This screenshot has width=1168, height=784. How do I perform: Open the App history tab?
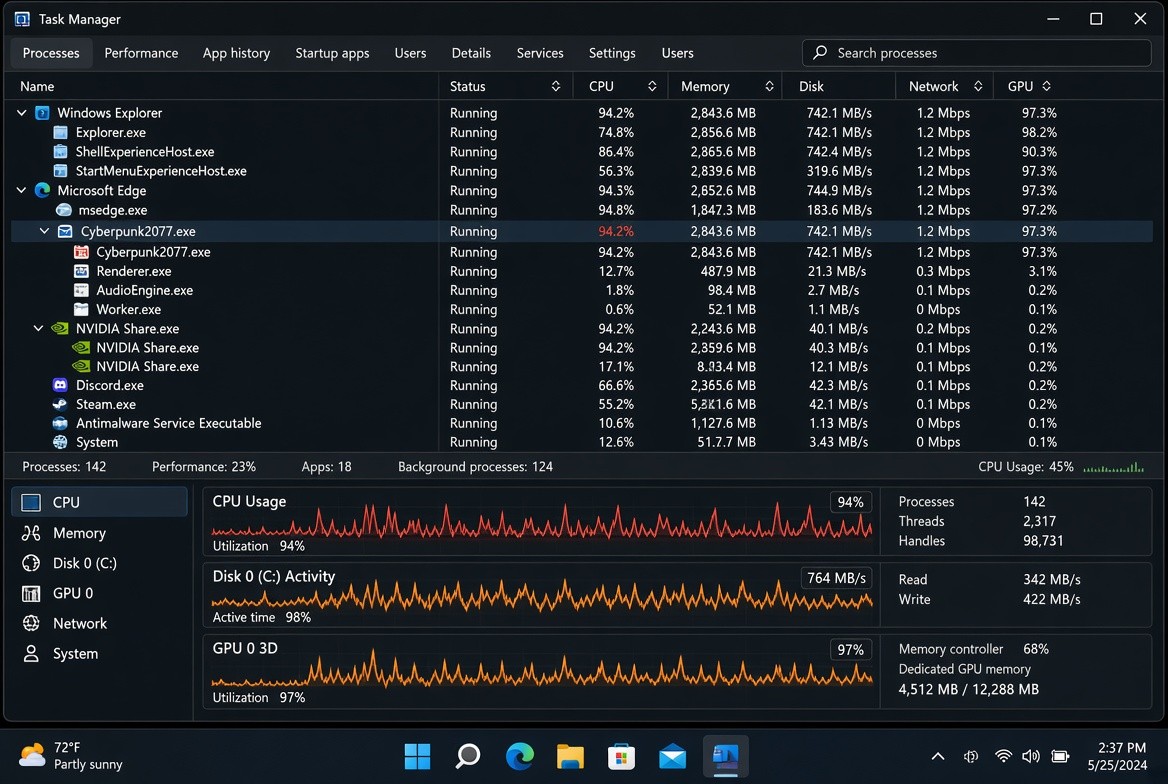(236, 53)
